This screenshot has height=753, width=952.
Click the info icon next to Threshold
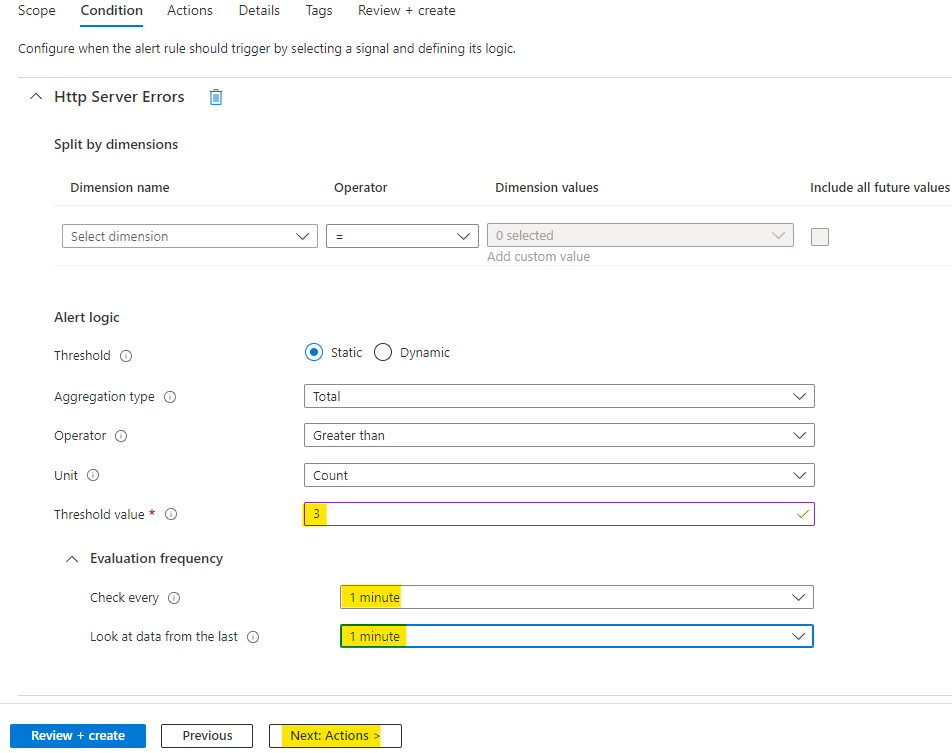point(126,356)
